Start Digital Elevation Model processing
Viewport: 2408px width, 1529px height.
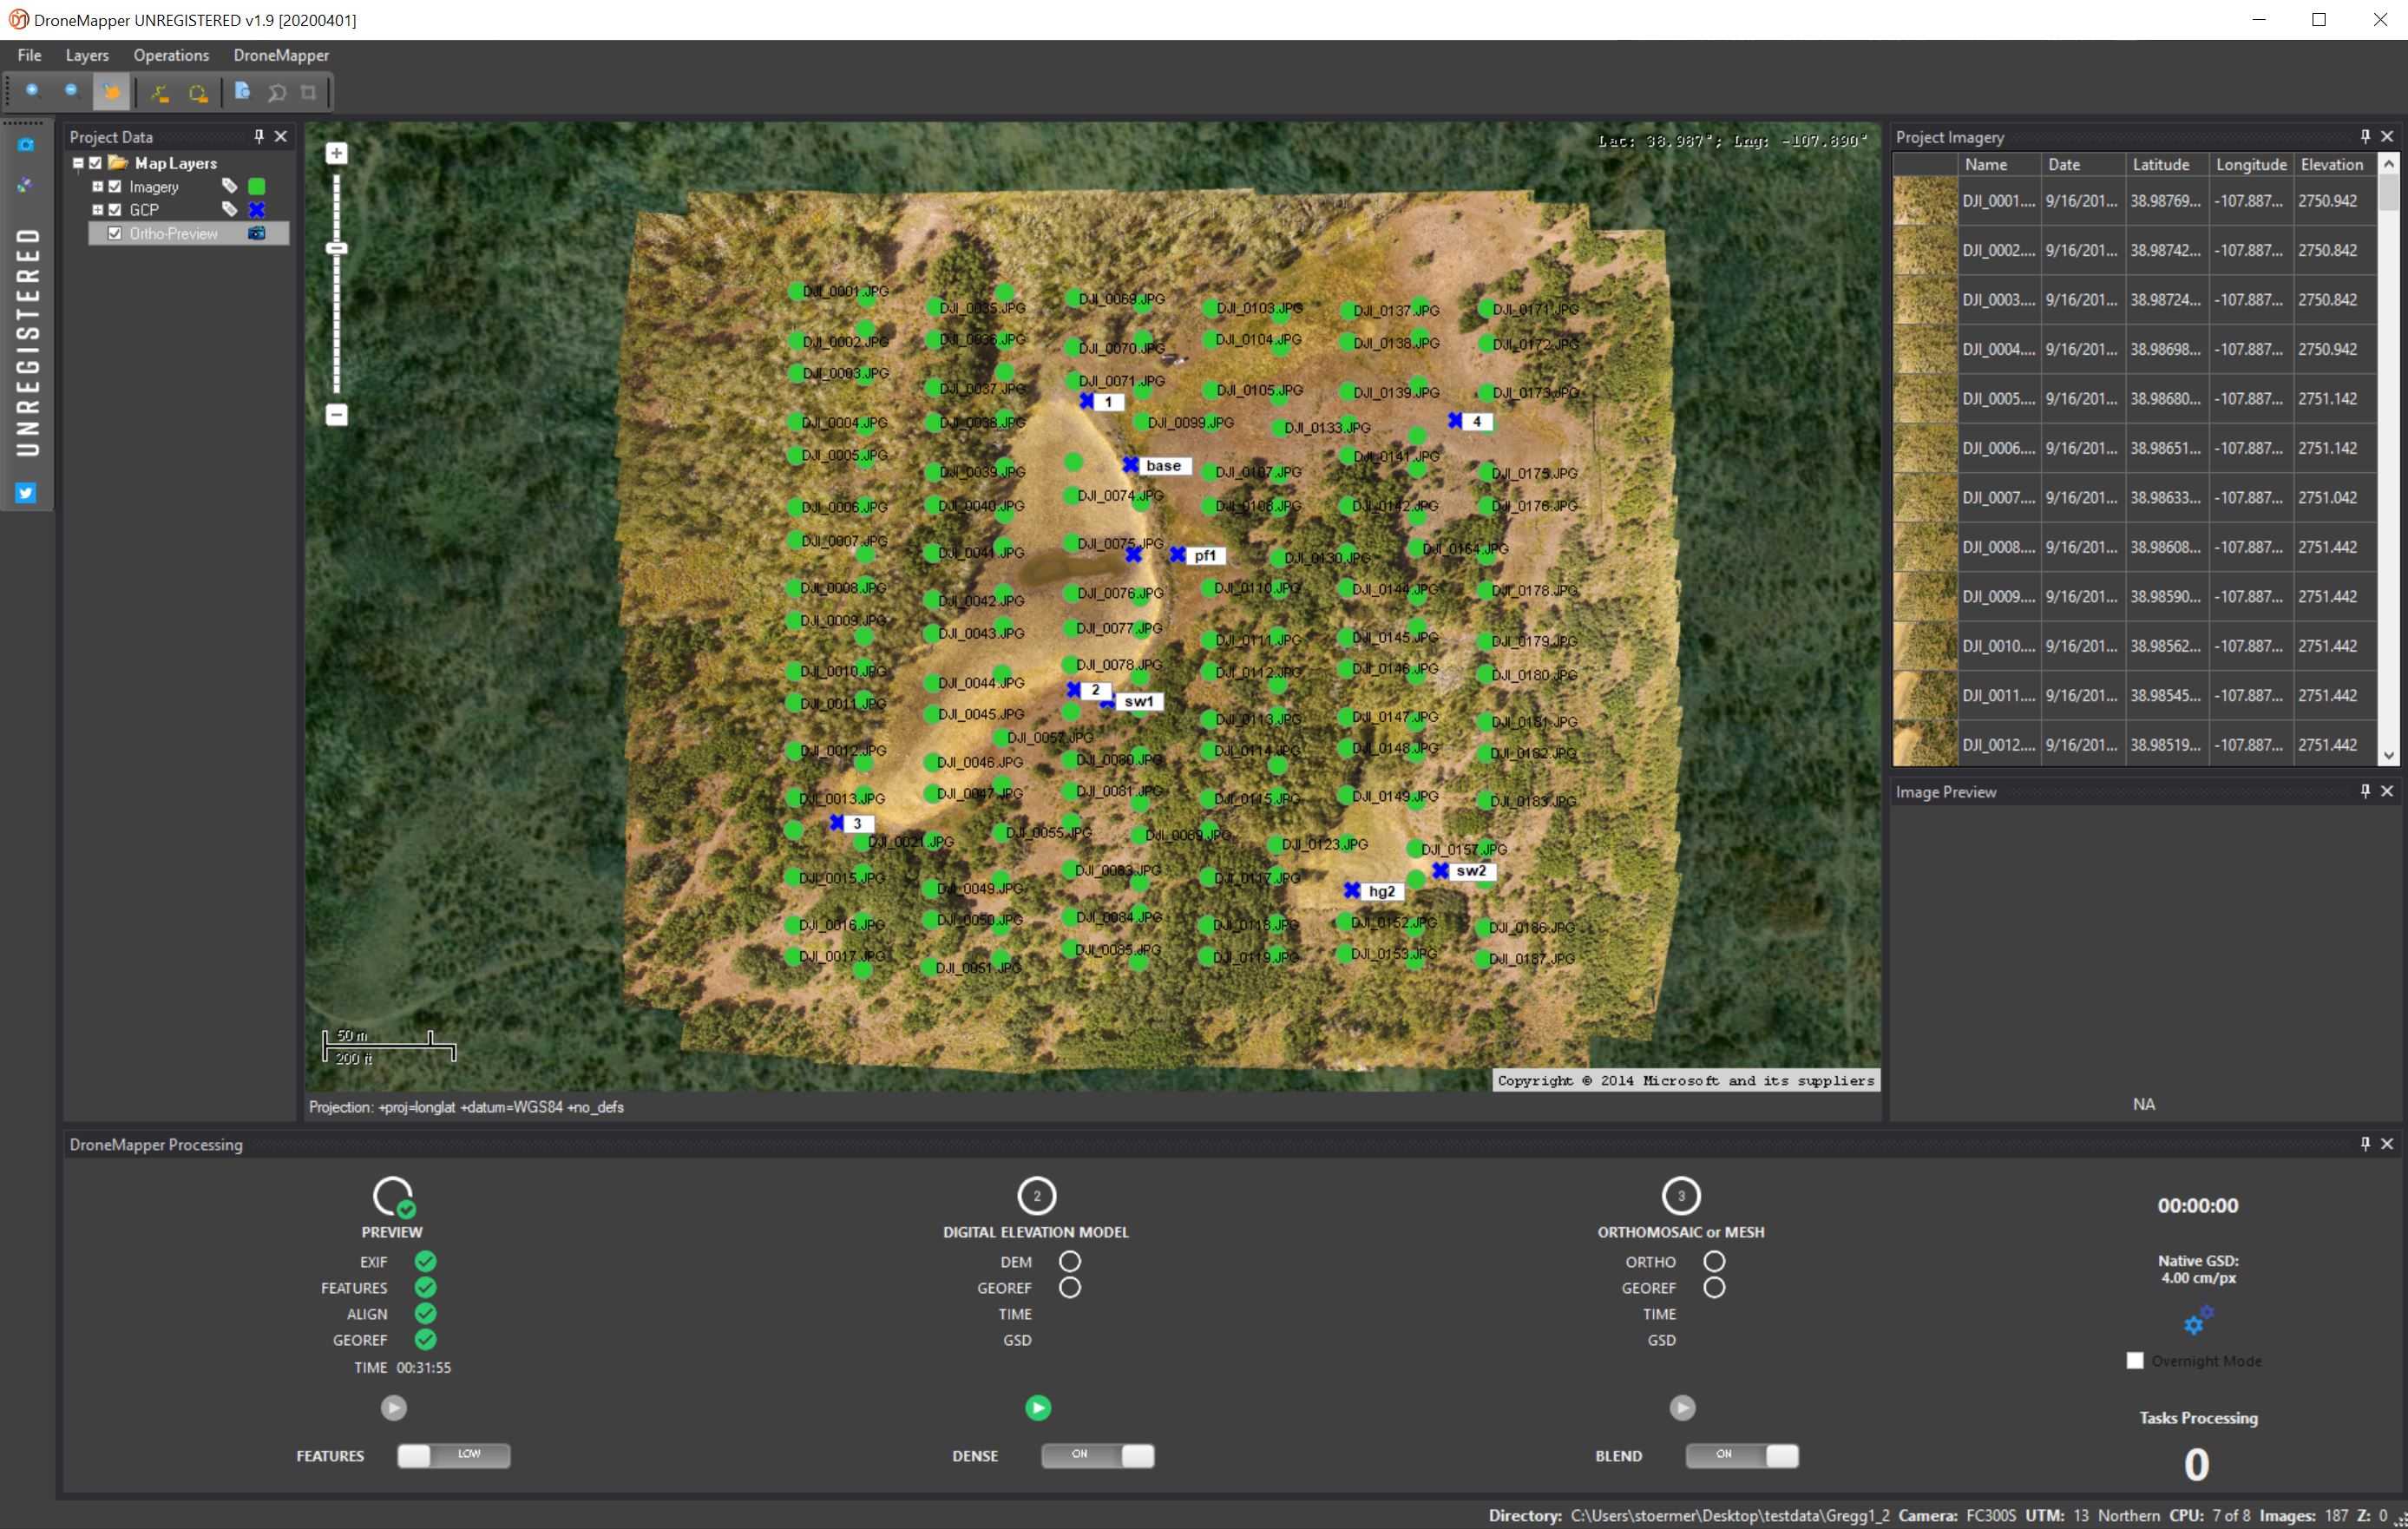(x=1037, y=1408)
